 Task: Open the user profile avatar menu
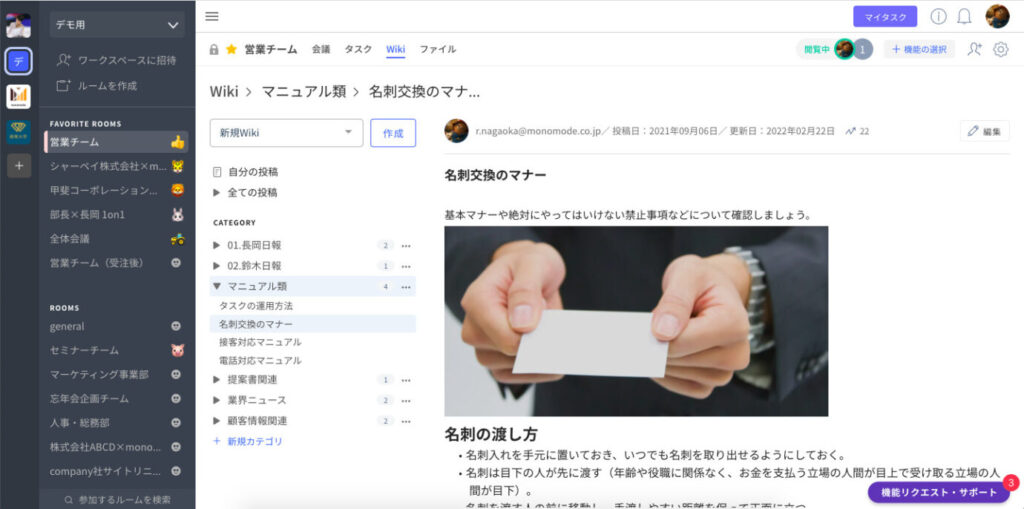point(997,16)
